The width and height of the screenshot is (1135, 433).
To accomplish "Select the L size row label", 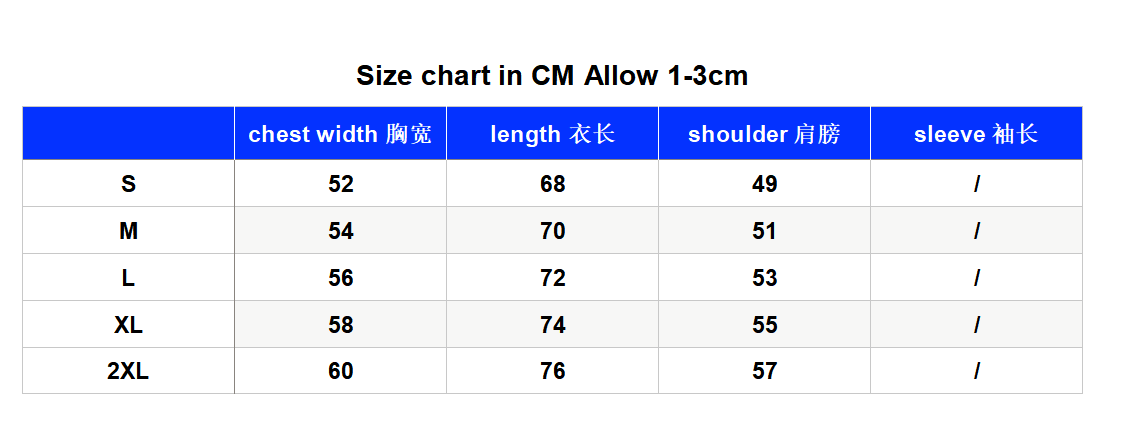I will tap(128, 278).
